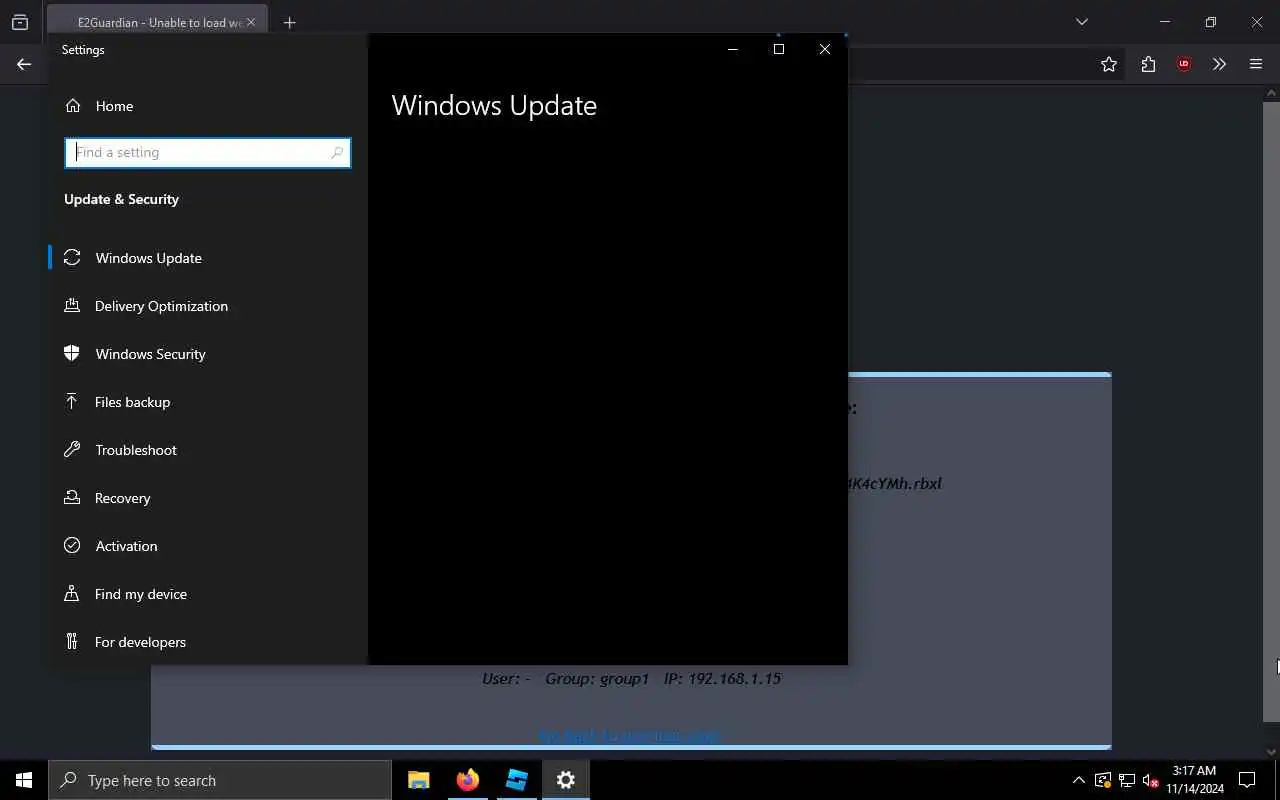Switch to Firefox on taskbar
Image resolution: width=1280 pixels, height=800 pixels.
pos(467,780)
